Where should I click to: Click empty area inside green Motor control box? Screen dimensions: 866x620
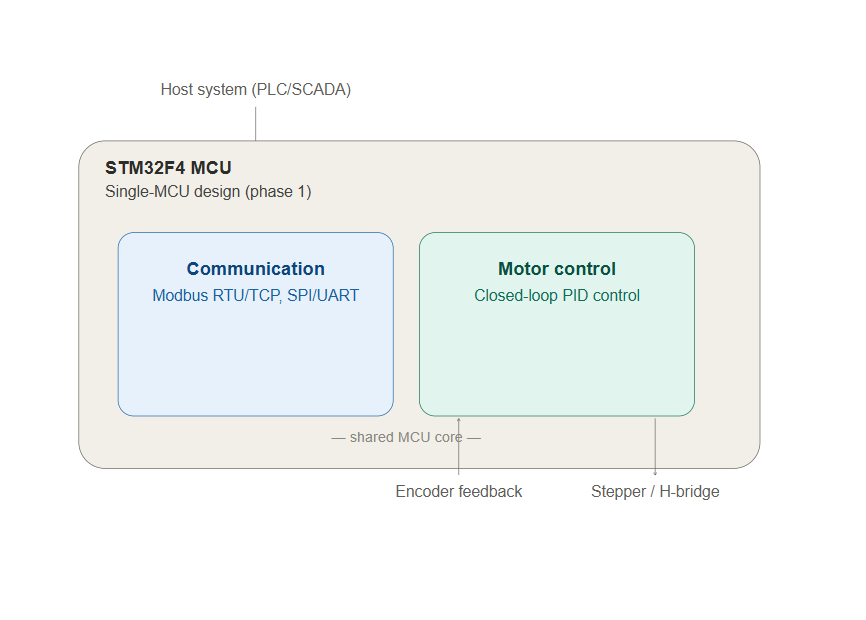coord(557,359)
